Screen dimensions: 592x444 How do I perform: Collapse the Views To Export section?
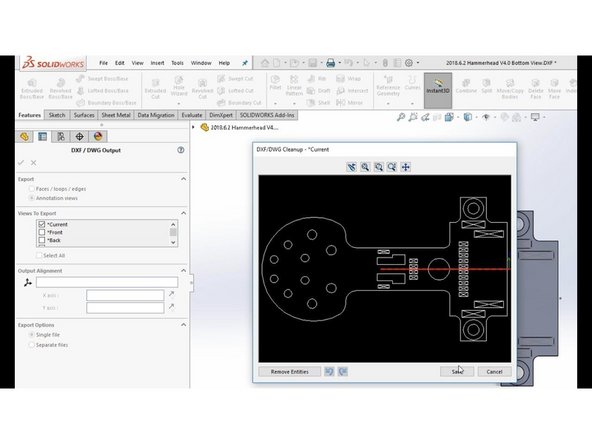click(183, 213)
